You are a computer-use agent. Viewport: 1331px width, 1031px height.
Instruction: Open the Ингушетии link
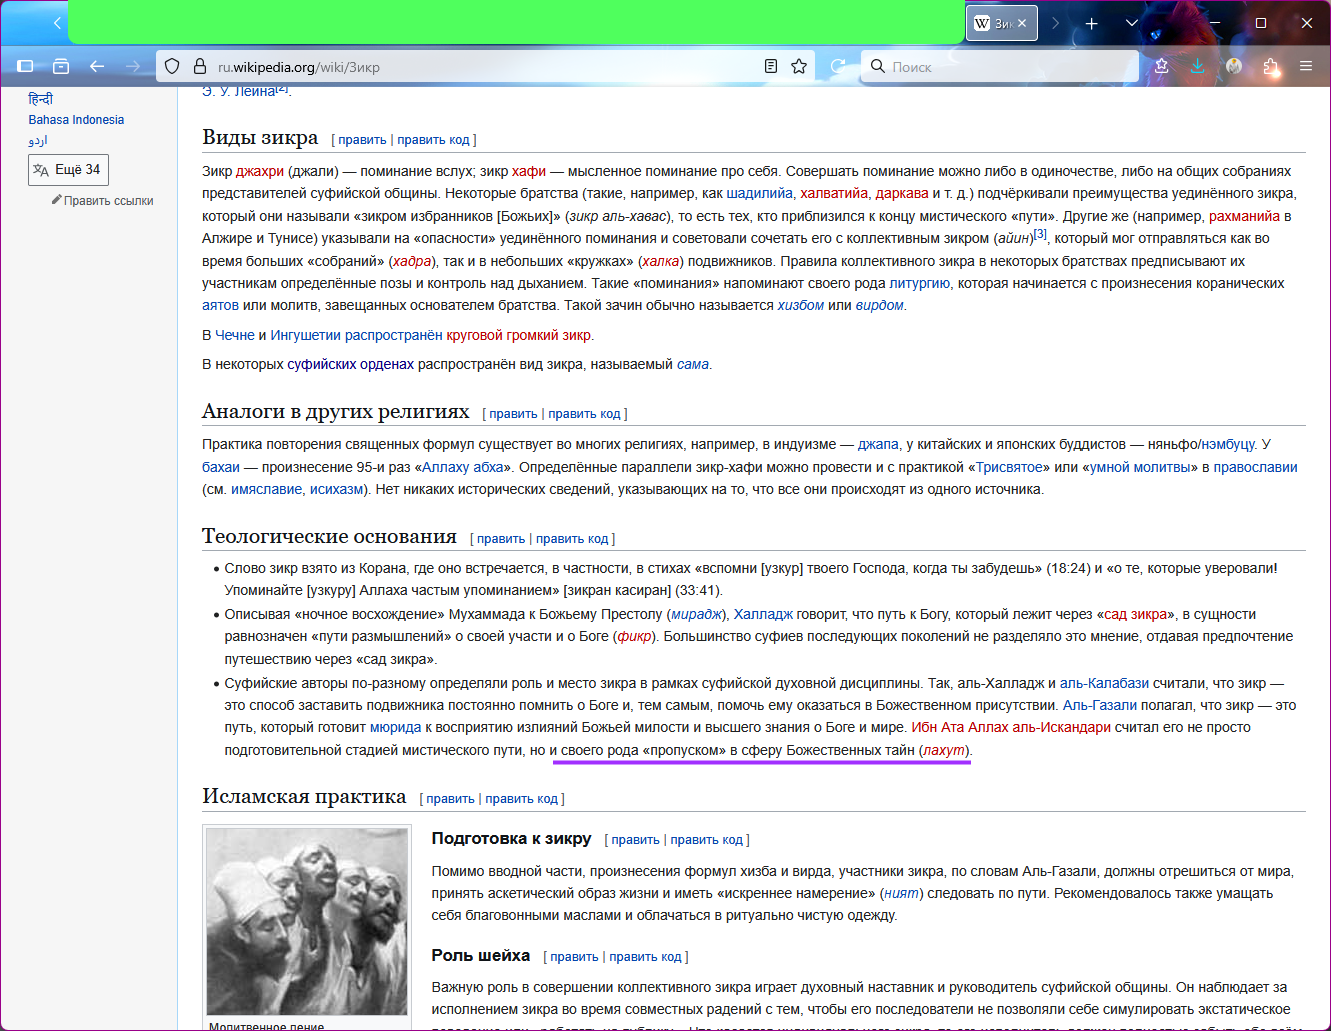click(x=307, y=335)
